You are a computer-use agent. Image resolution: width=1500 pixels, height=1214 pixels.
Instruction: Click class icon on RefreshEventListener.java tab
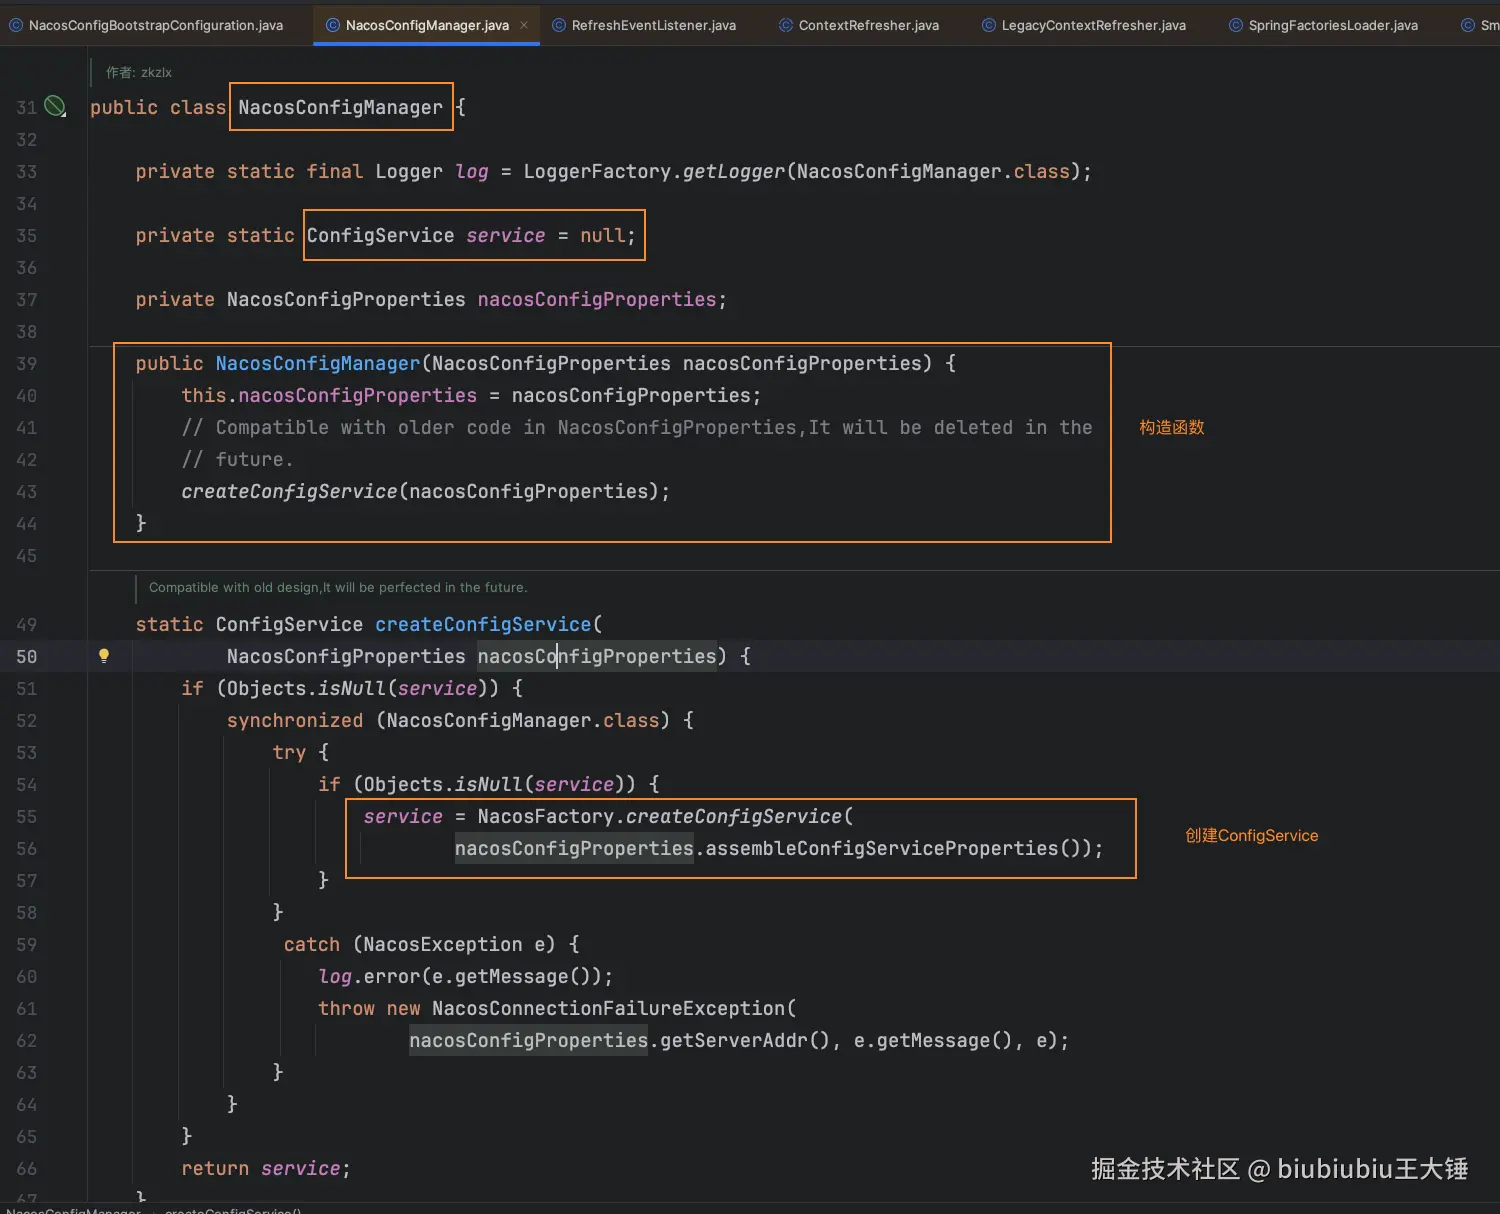pyautogui.click(x=559, y=25)
